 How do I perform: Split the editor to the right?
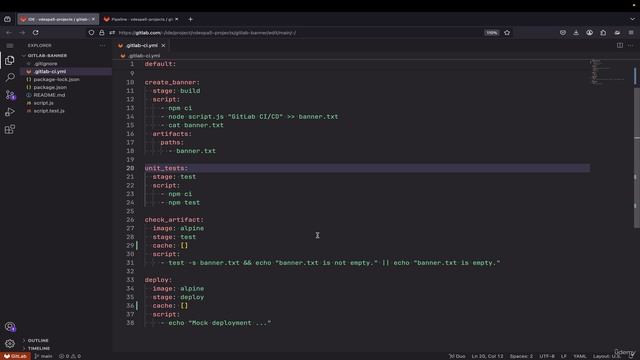[x=620, y=45]
